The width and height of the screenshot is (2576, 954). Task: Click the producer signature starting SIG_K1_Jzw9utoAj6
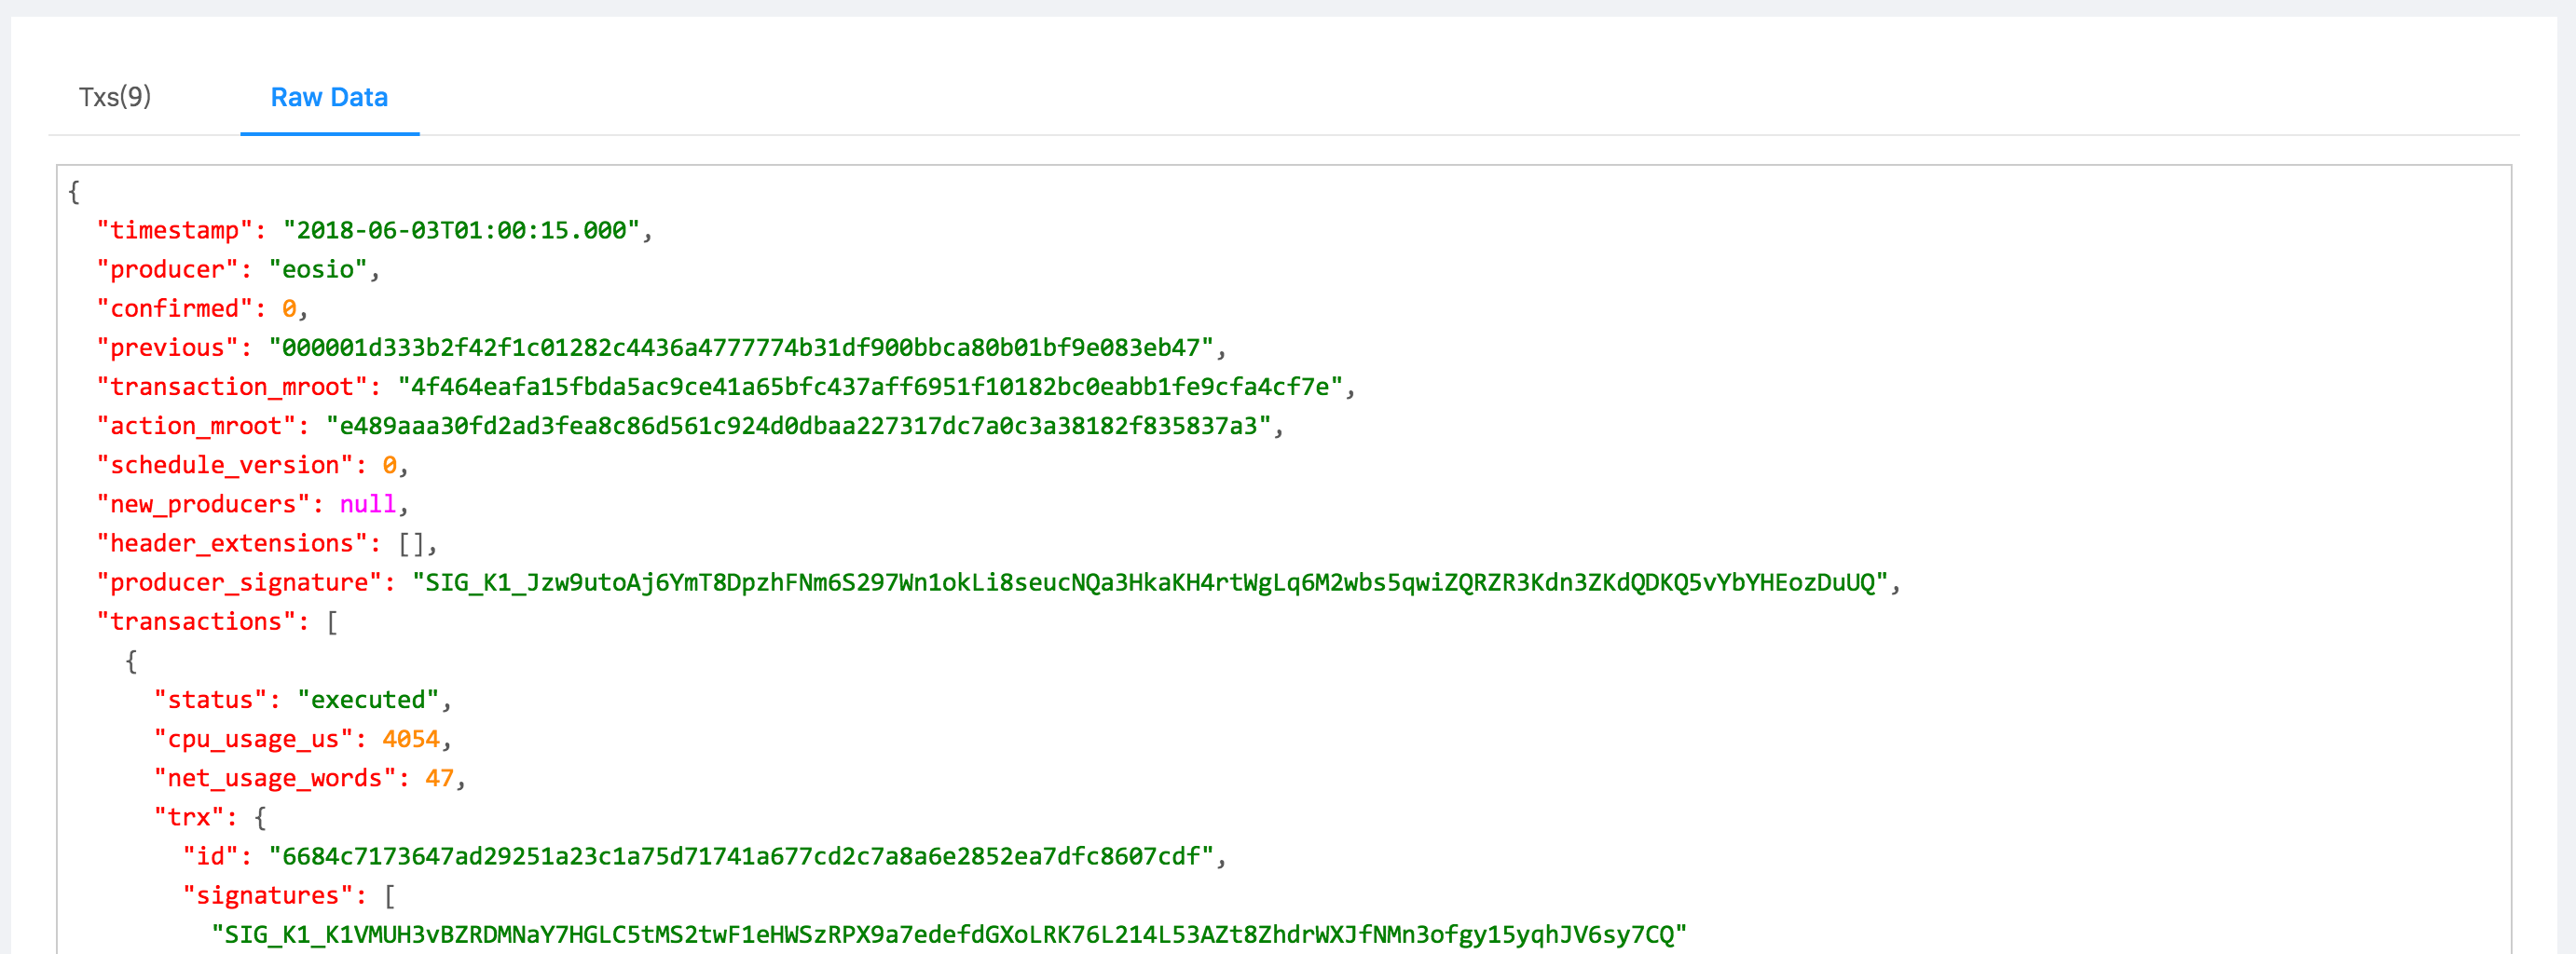point(1150,581)
